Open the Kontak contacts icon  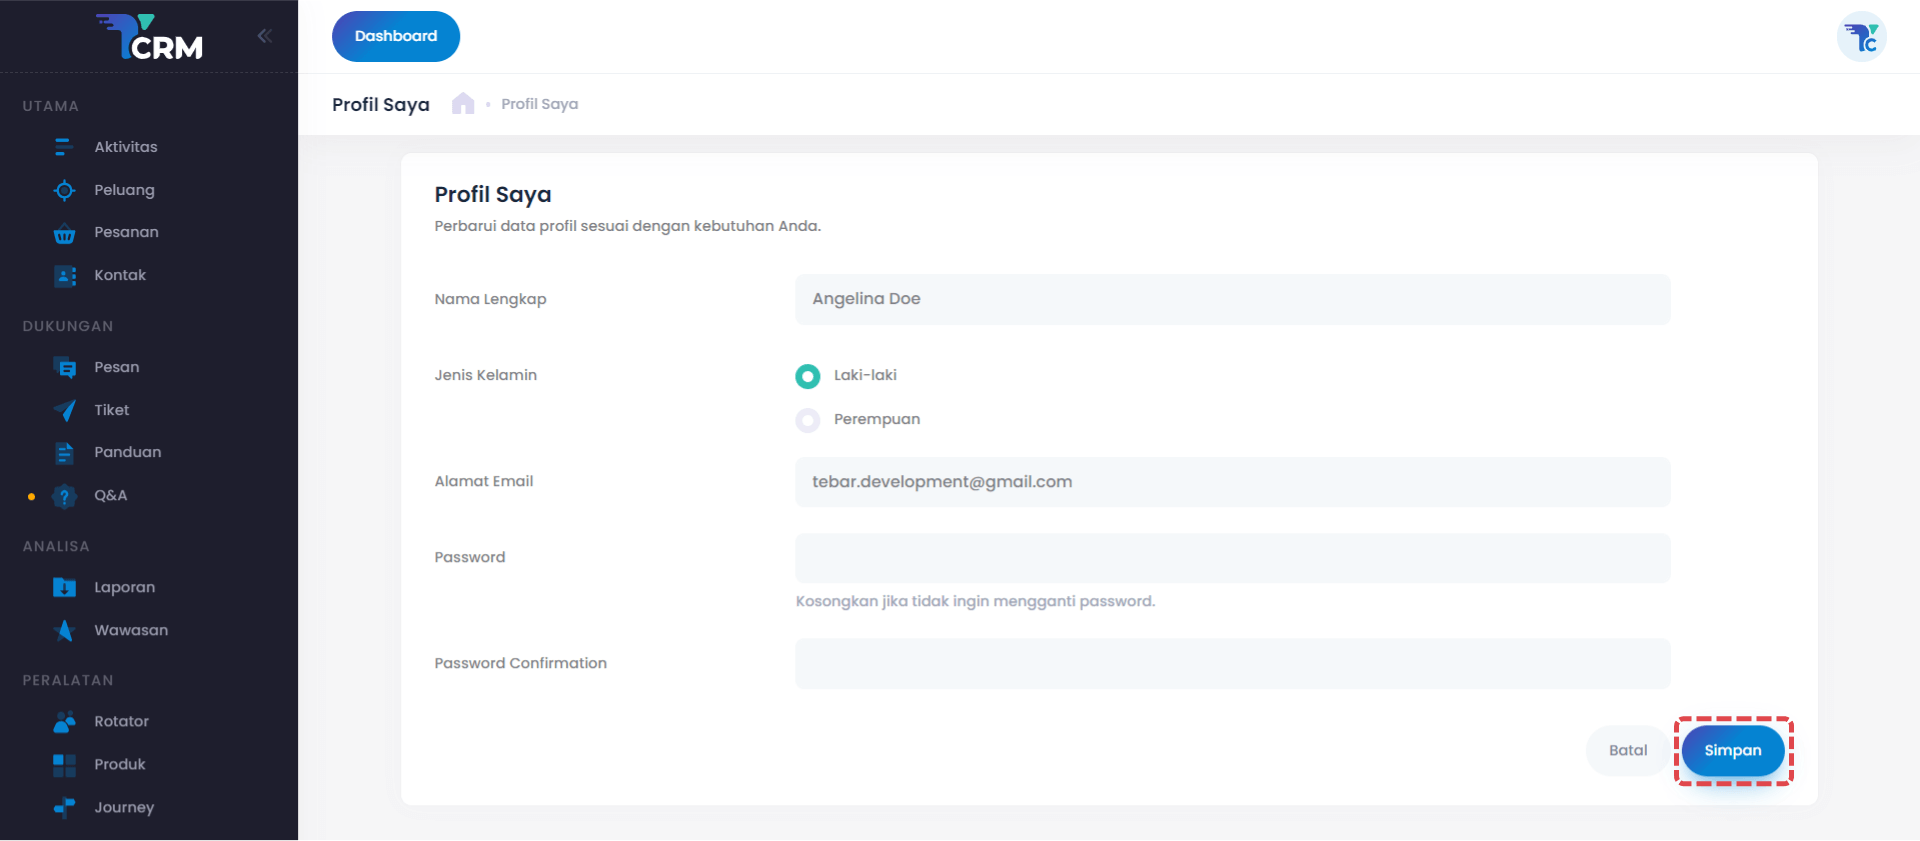coord(64,276)
